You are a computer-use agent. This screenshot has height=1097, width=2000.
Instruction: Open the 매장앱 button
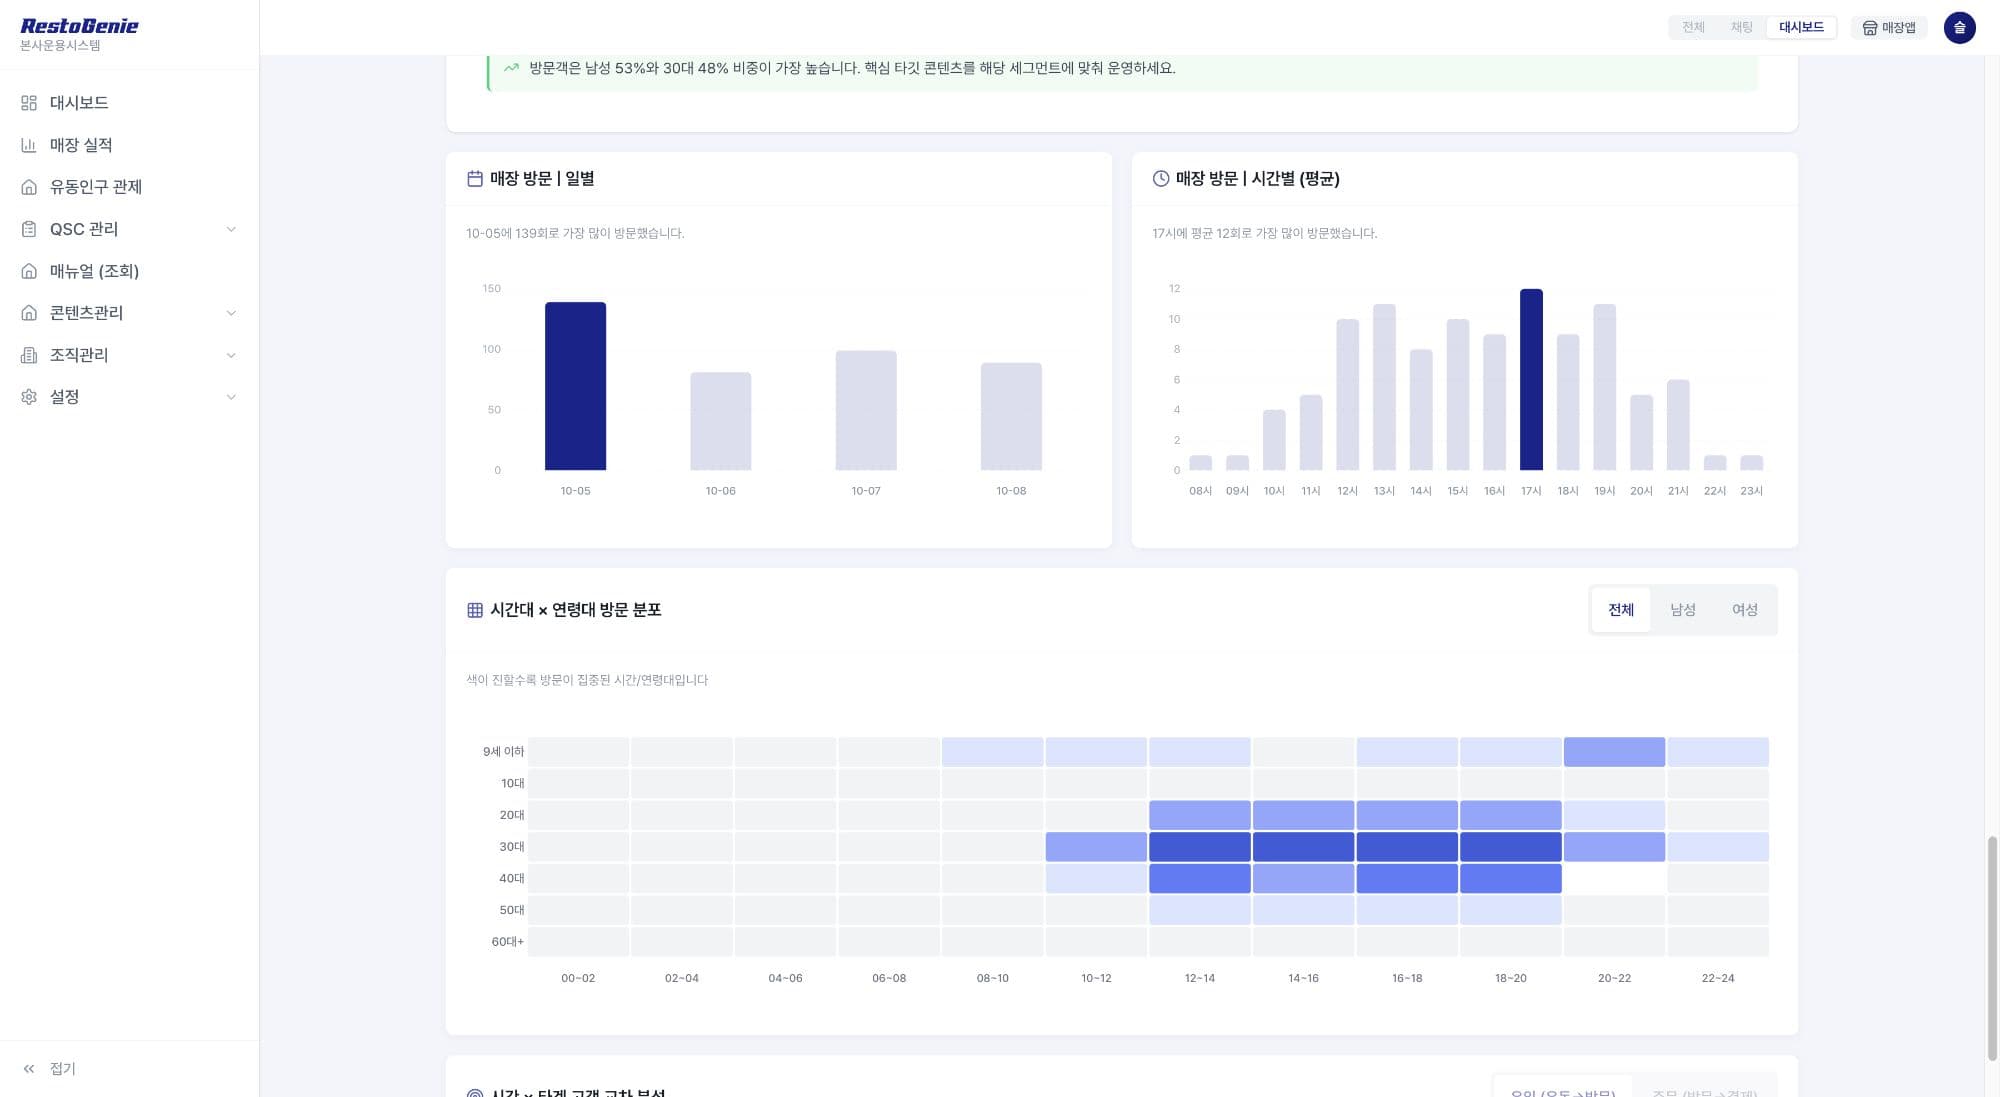coord(1889,28)
